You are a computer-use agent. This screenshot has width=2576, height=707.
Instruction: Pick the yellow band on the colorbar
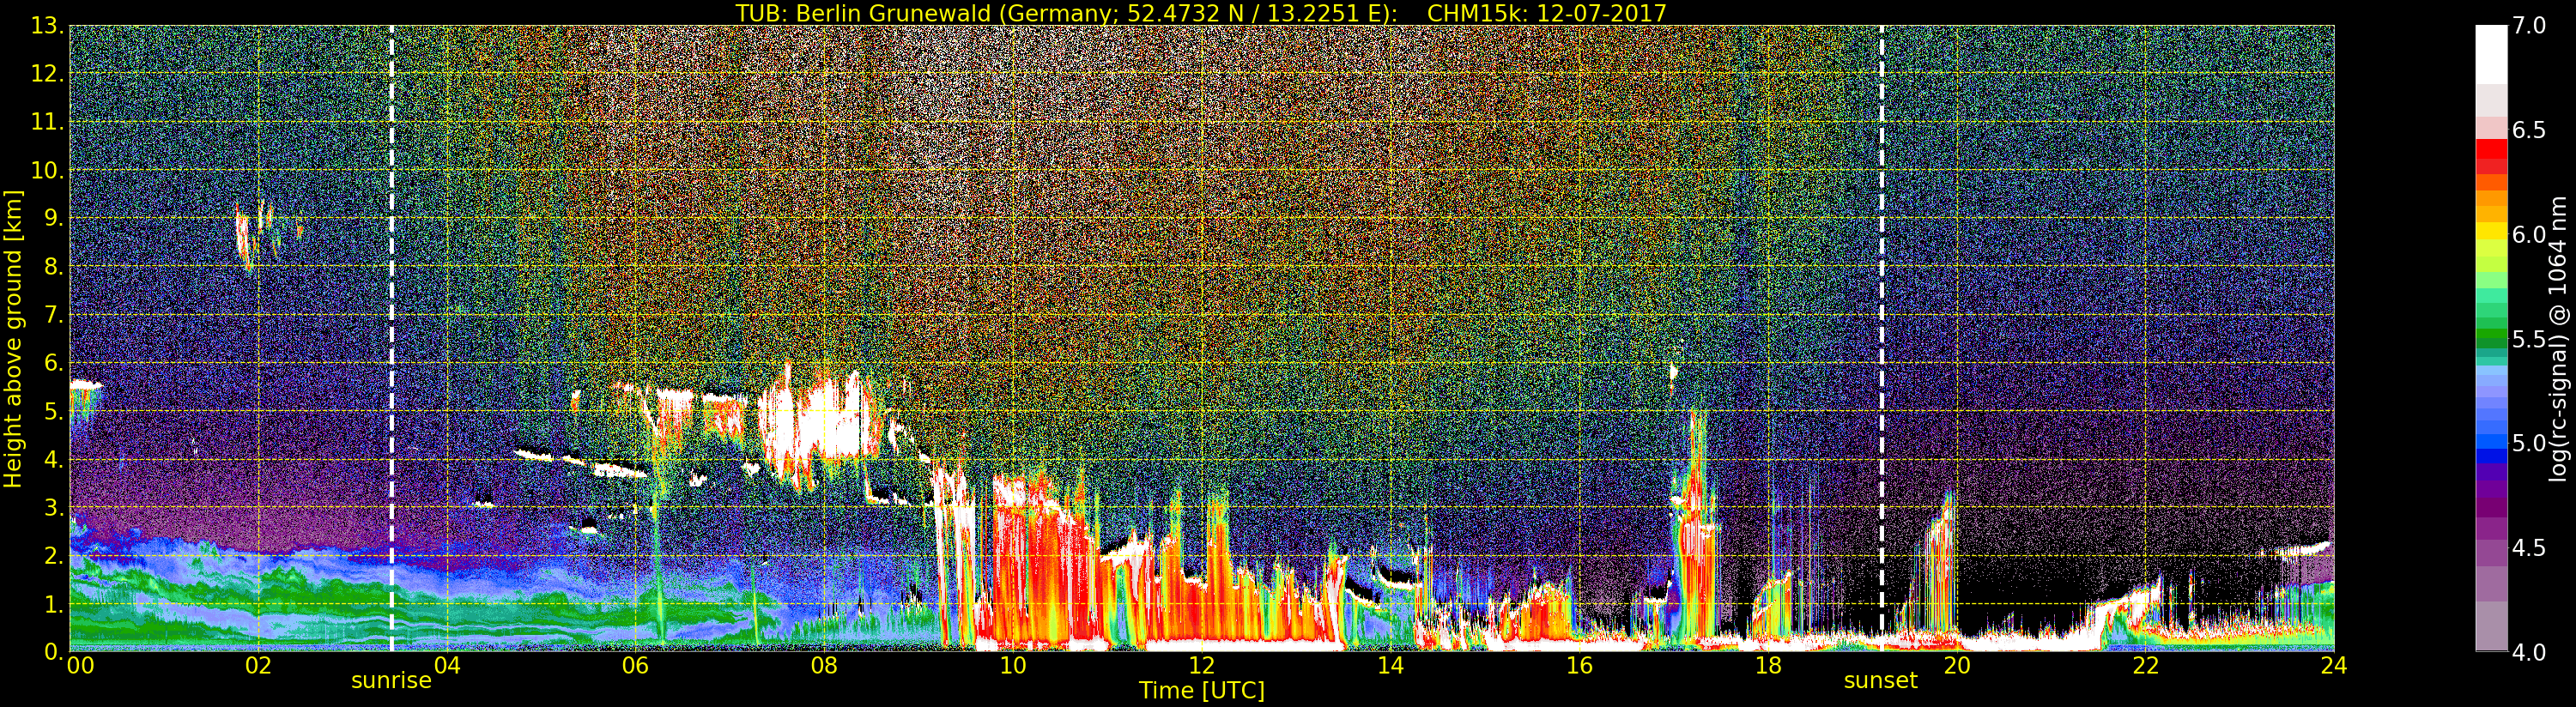point(2490,232)
